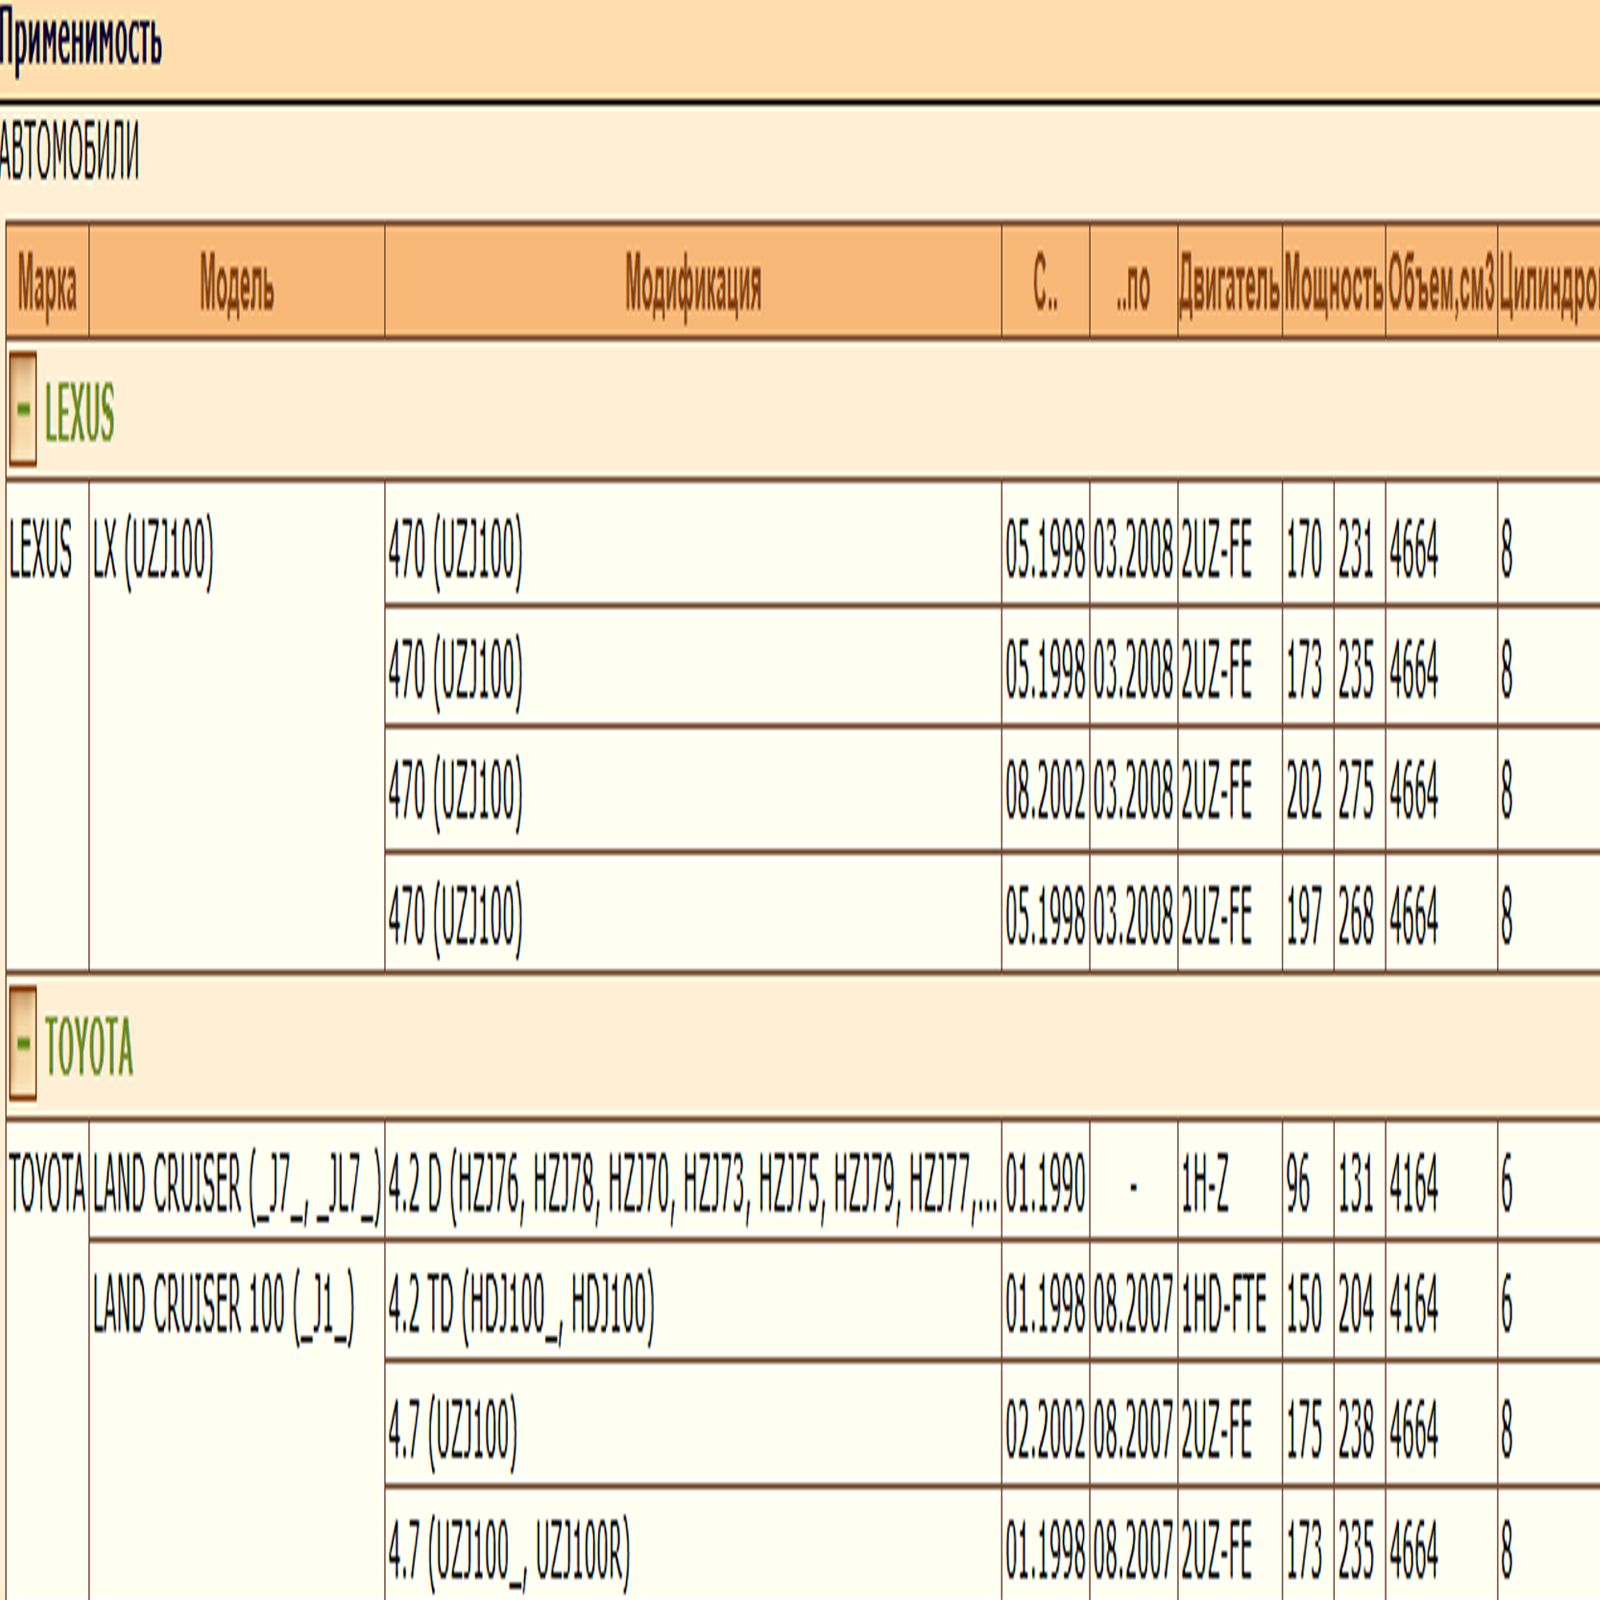Click the Применимость section title
This screenshot has width=1600, height=1600.
point(80,42)
